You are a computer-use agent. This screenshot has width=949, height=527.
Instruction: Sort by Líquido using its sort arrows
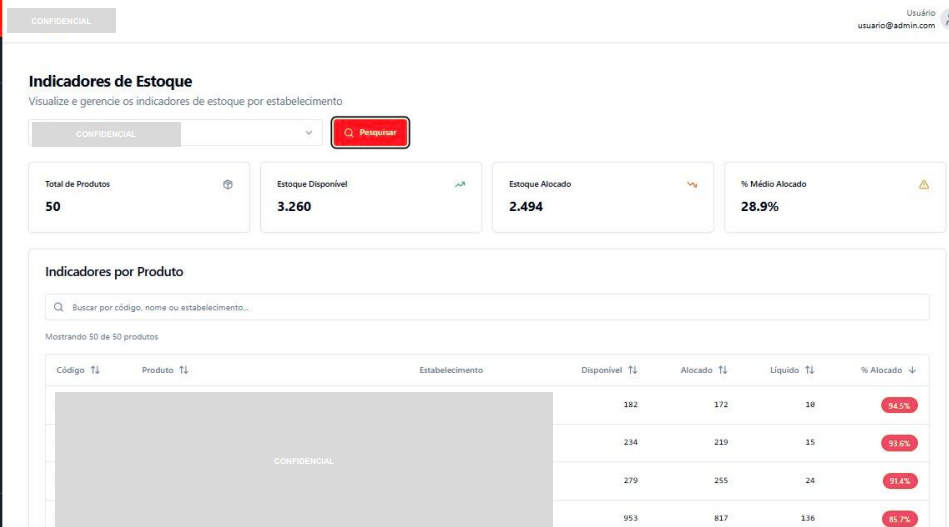click(x=809, y=370)
